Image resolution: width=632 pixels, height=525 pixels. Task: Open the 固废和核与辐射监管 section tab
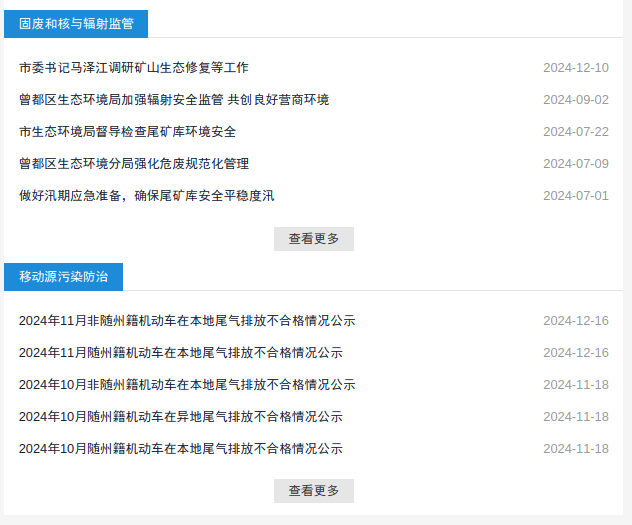[x=76, y=24]
